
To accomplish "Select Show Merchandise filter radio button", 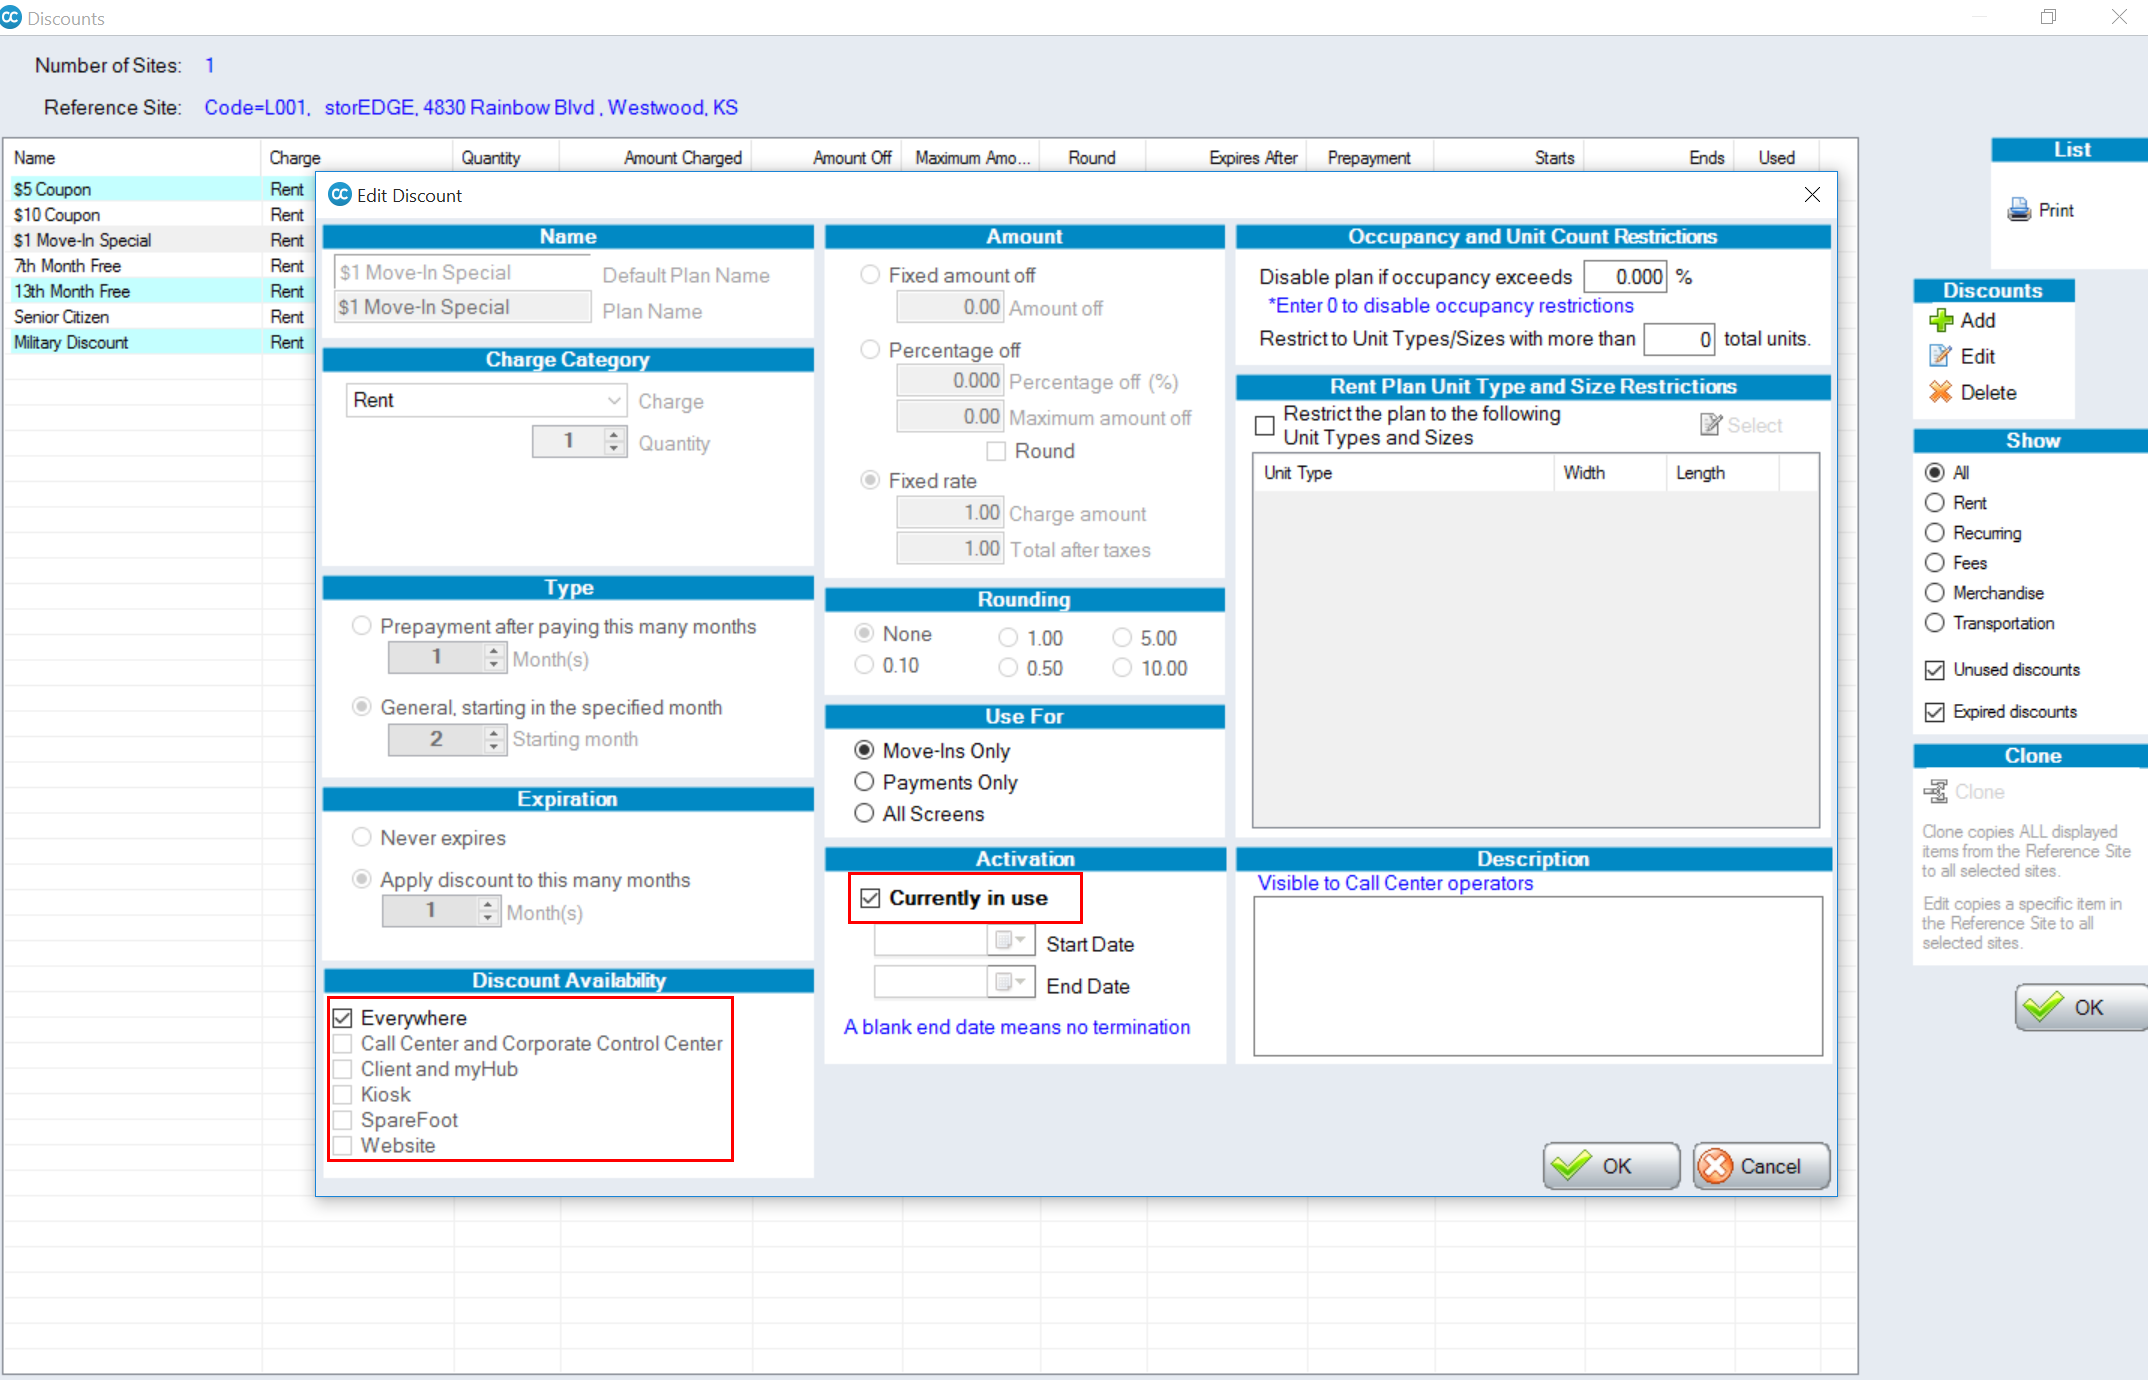I will point(1935,593).
